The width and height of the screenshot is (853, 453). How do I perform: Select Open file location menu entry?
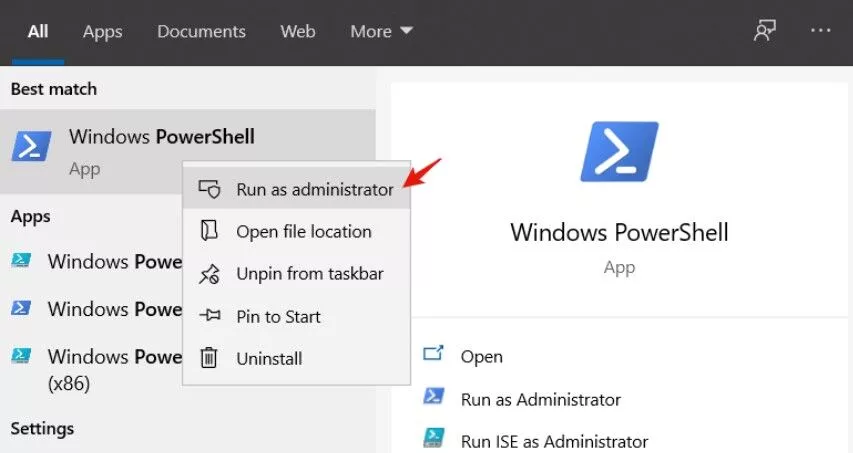point(296,231)
